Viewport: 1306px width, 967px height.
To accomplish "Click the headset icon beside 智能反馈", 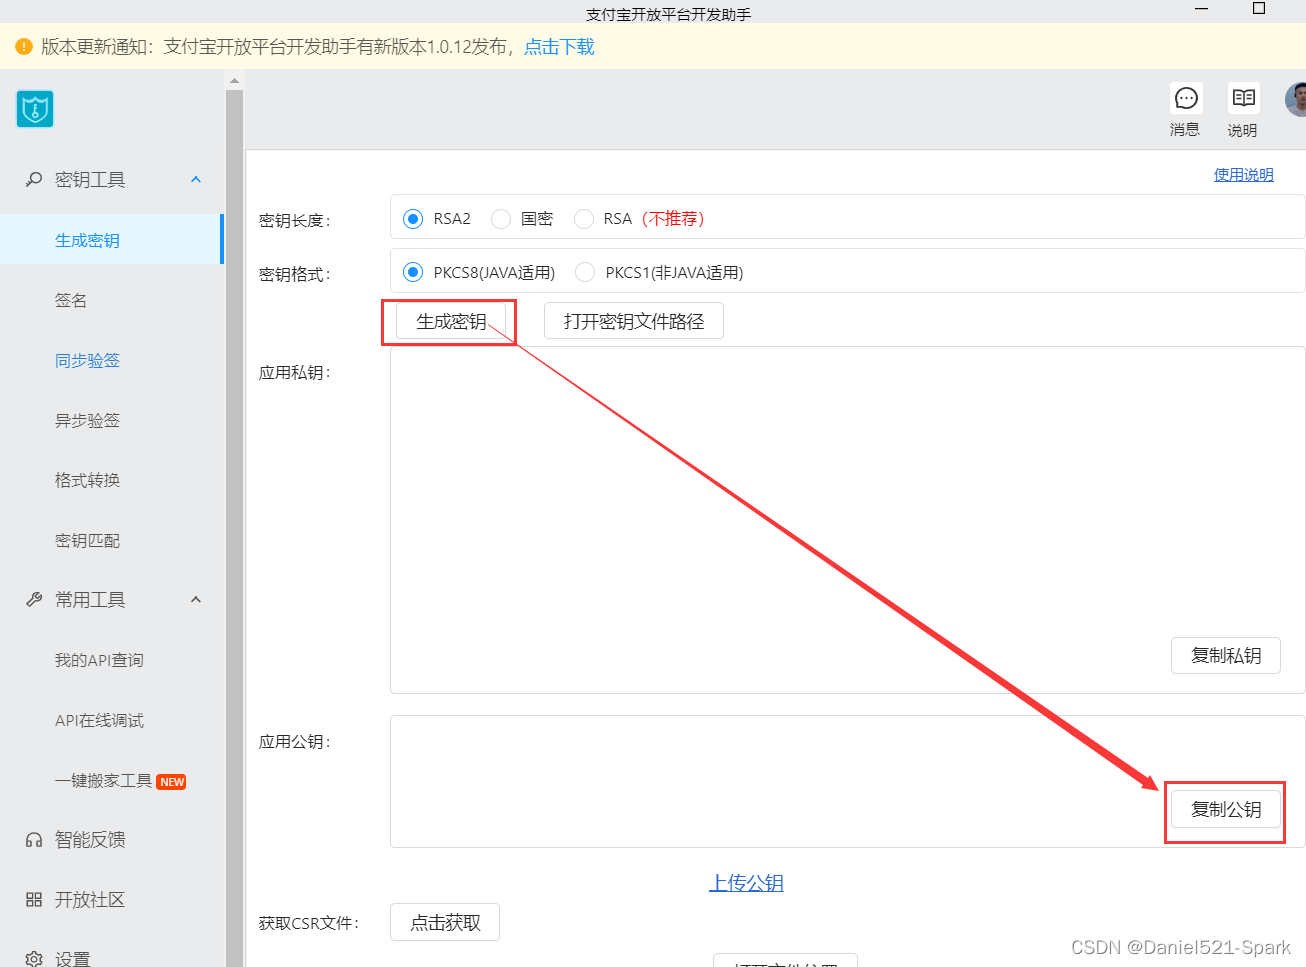I will coord(34,840).
